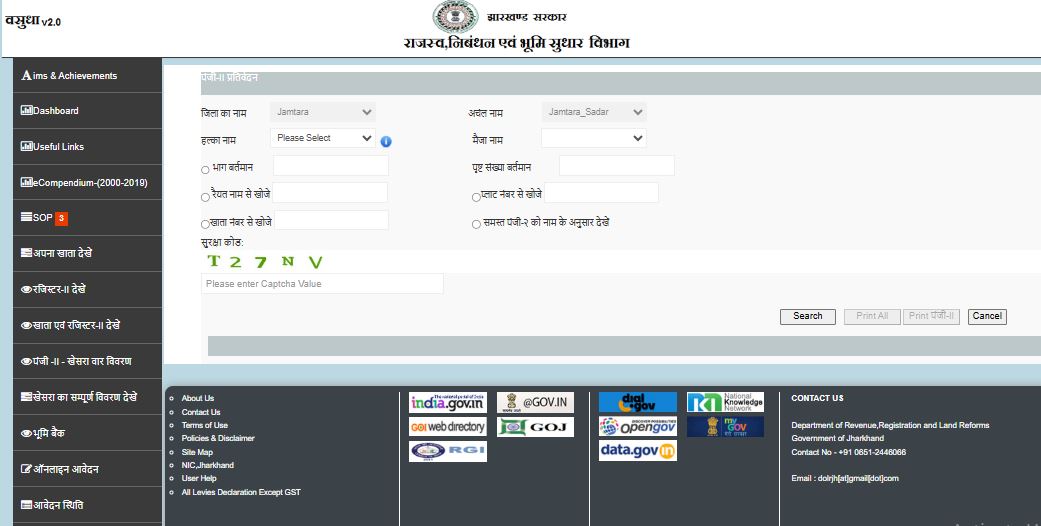Open the RGI logo link

coord(447,451)
